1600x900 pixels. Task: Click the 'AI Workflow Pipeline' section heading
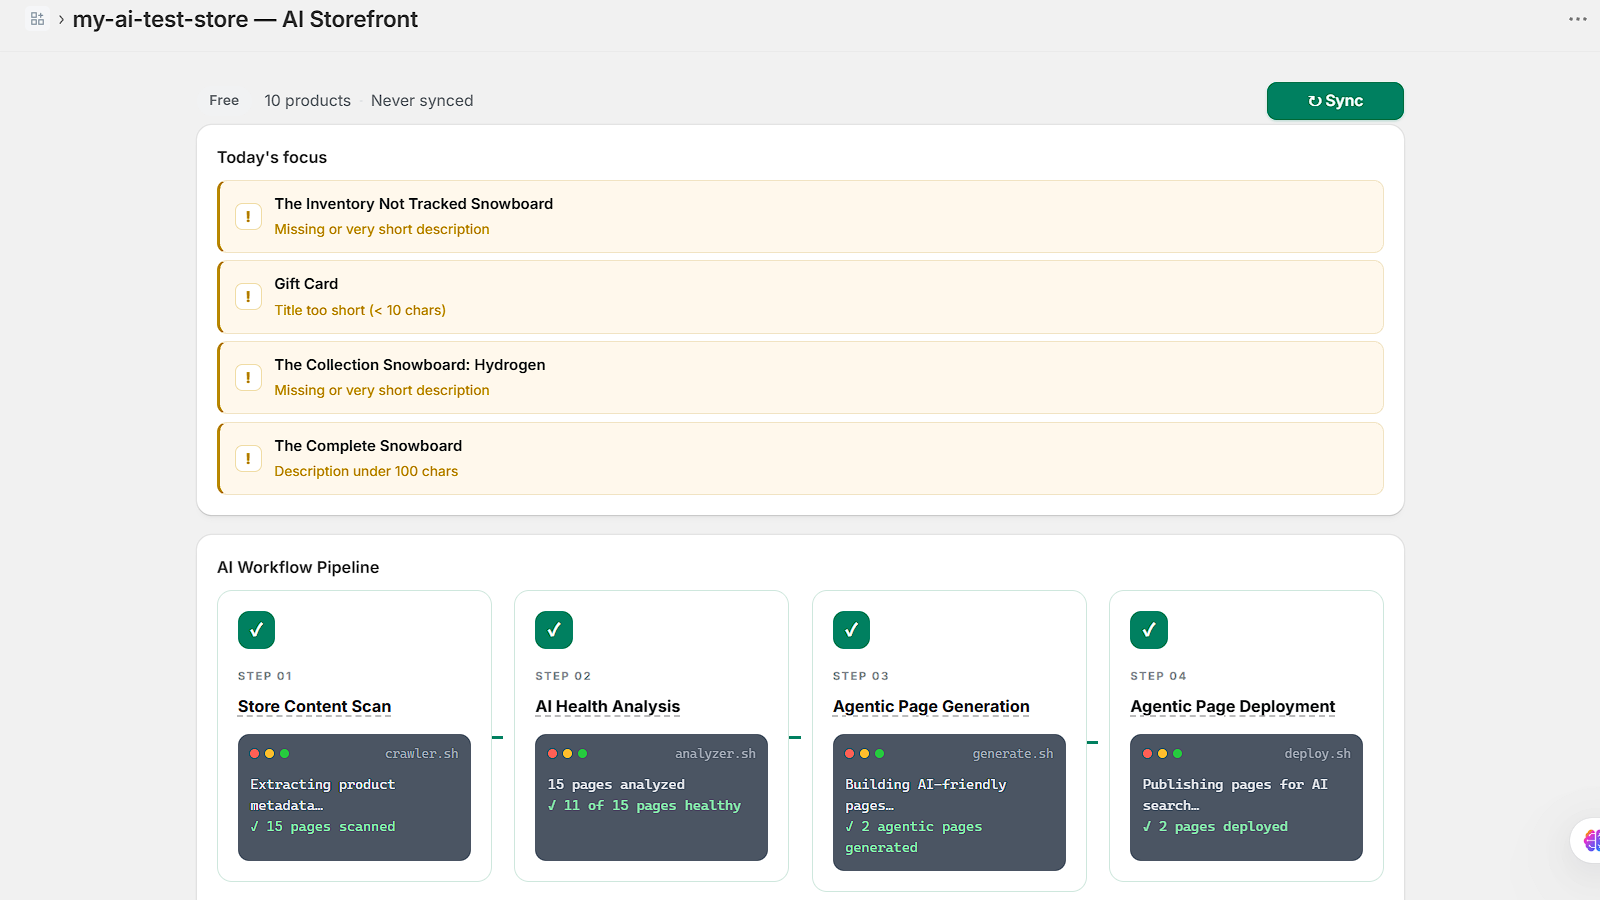[x=298, y=568]
